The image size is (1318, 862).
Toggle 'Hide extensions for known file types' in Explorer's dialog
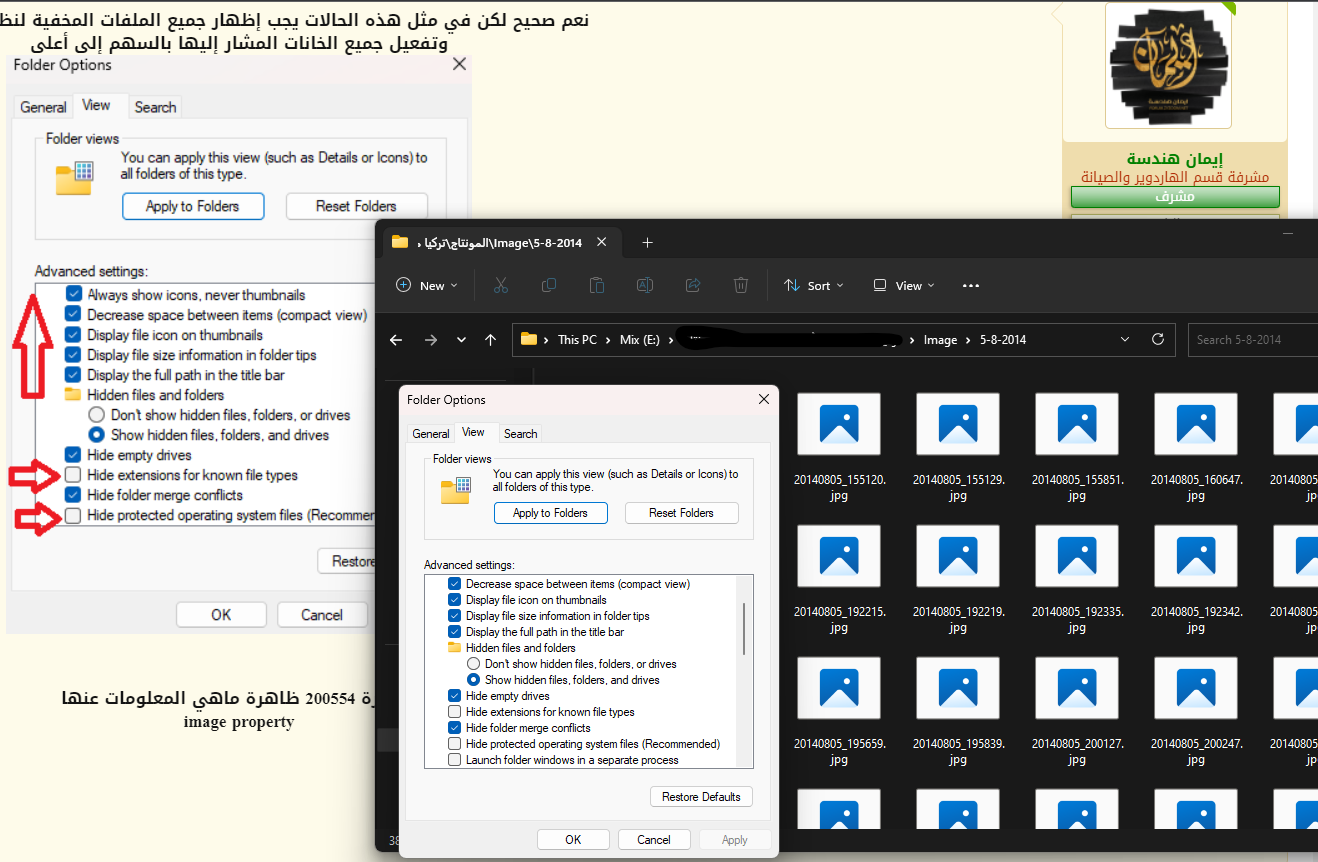coord(455,712)
